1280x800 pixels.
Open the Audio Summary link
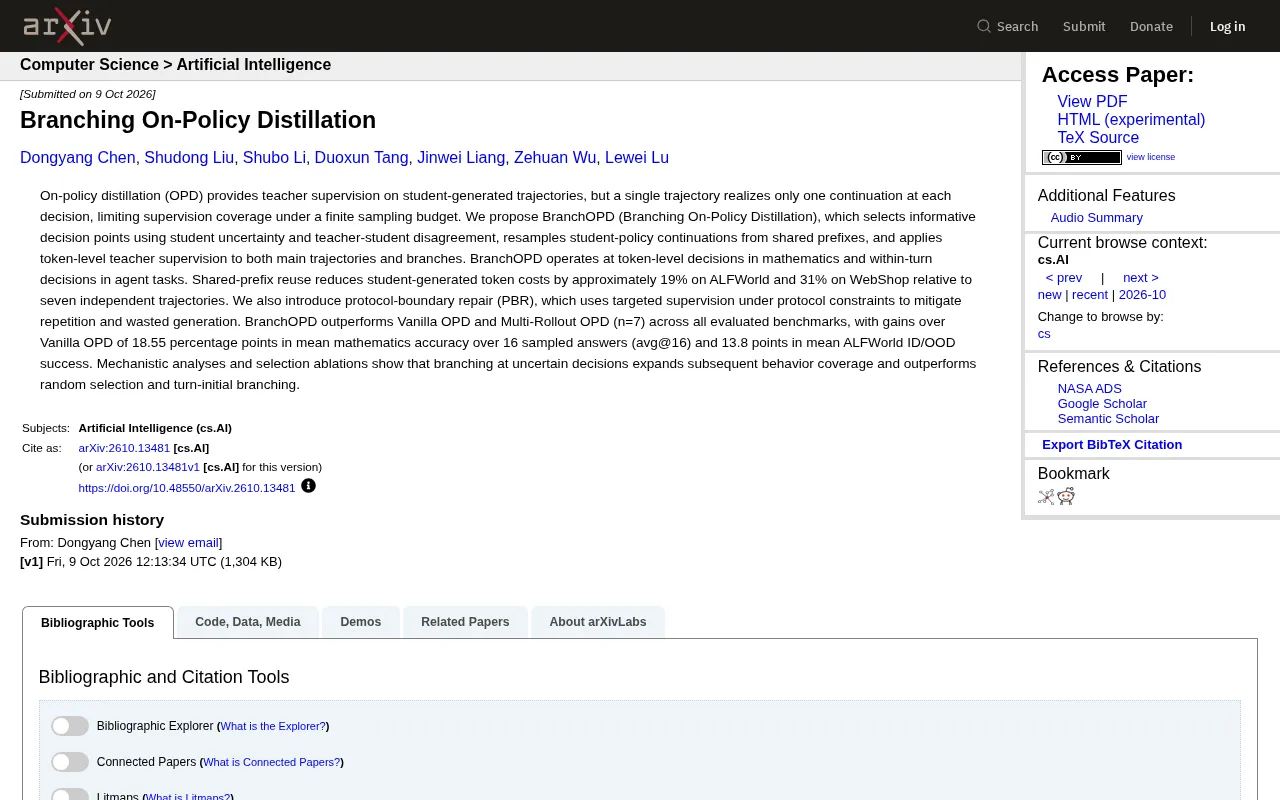click(1096, 218)
